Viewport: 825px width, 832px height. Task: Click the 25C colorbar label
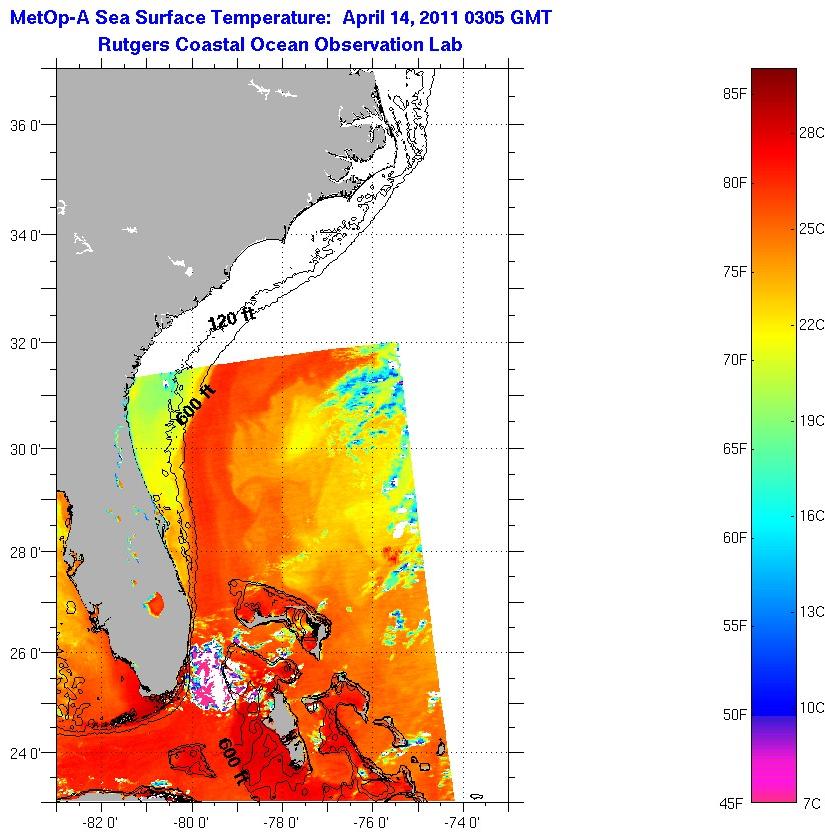tap(812, 229)
